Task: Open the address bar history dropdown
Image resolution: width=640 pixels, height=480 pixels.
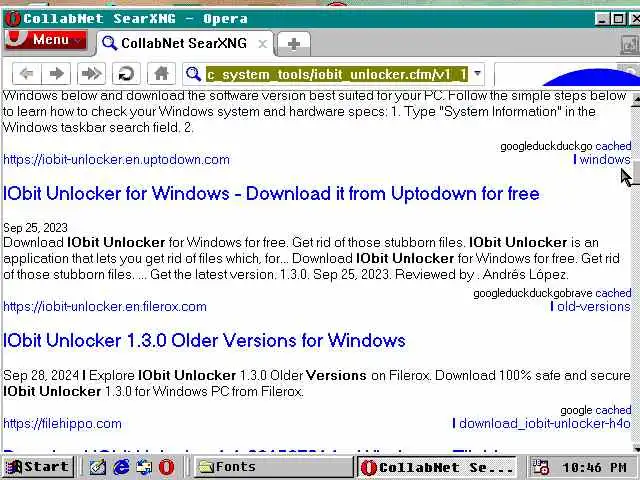Action: tap(477, 74)
